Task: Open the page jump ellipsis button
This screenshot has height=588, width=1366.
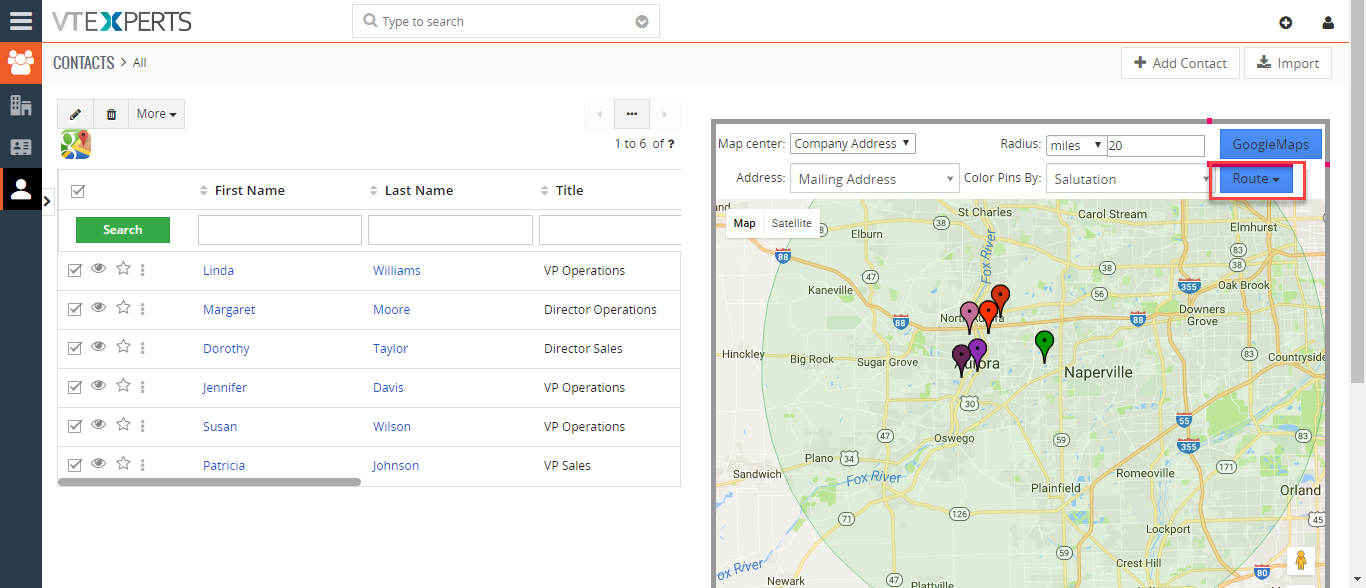Action: click(x=632, y=114)
